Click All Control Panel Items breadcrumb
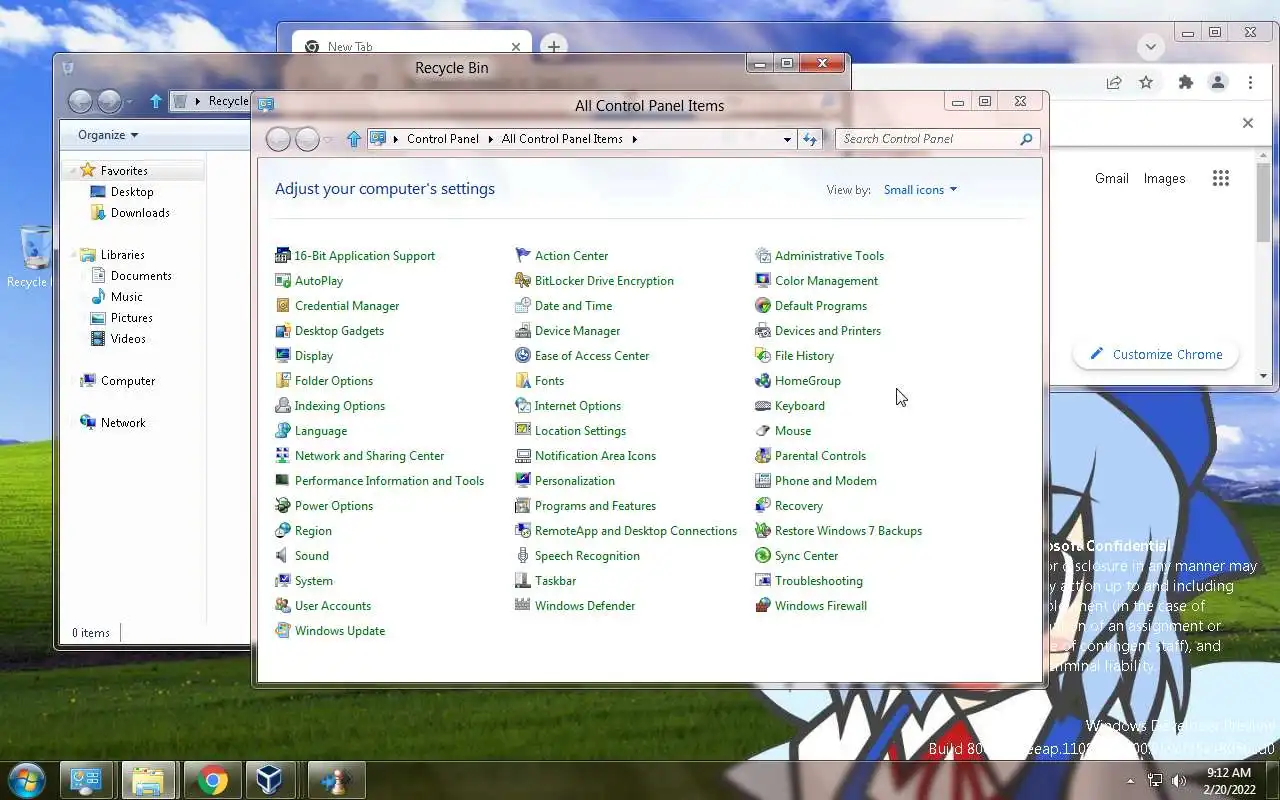 coord(562,139)
